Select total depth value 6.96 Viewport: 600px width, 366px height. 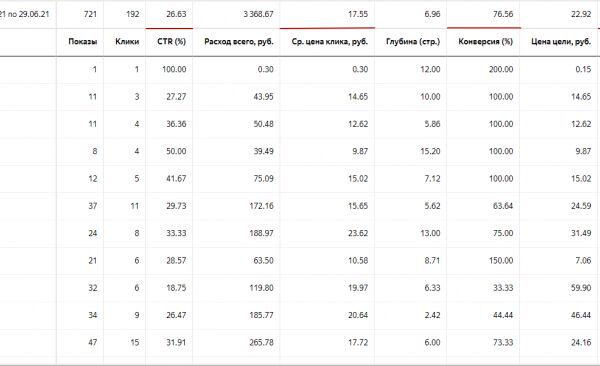pyautogui.click(x=432, y=14)
